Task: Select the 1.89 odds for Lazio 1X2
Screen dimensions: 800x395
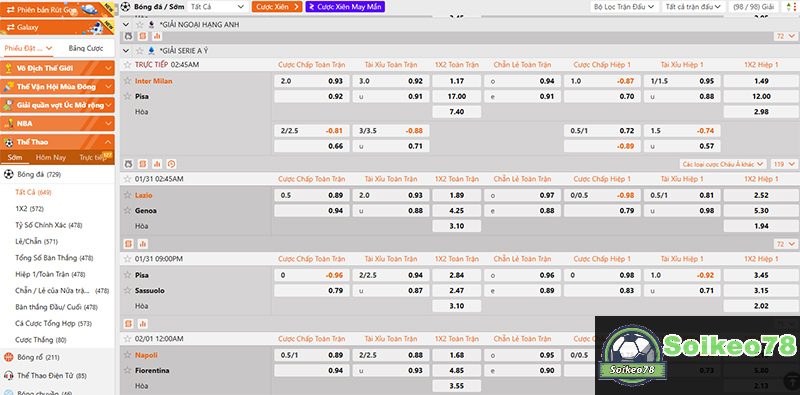Action: [457, 195]
